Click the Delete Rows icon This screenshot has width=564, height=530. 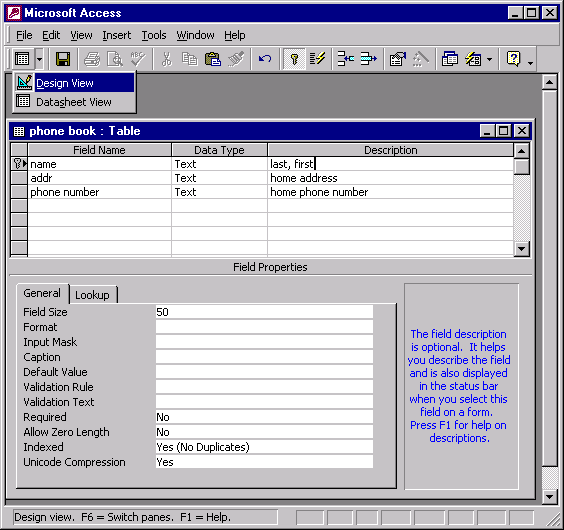click(x=369, y=59)
